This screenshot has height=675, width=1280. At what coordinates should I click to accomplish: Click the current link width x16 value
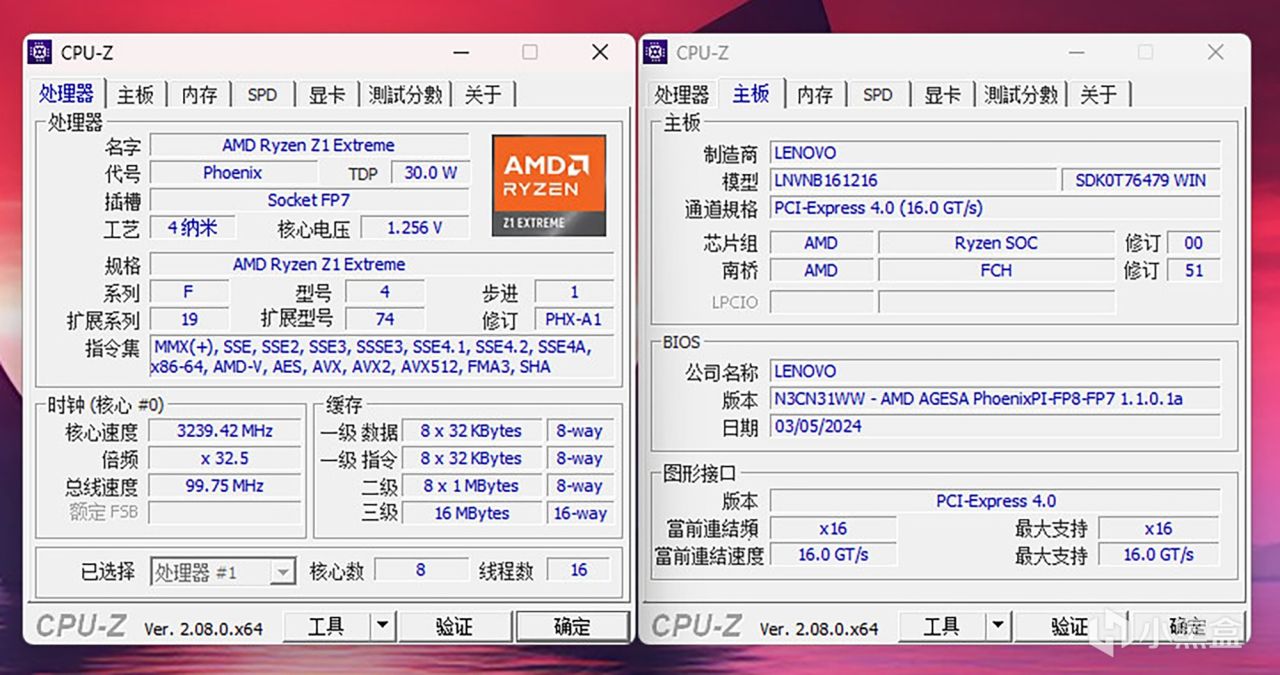point(833,528)
